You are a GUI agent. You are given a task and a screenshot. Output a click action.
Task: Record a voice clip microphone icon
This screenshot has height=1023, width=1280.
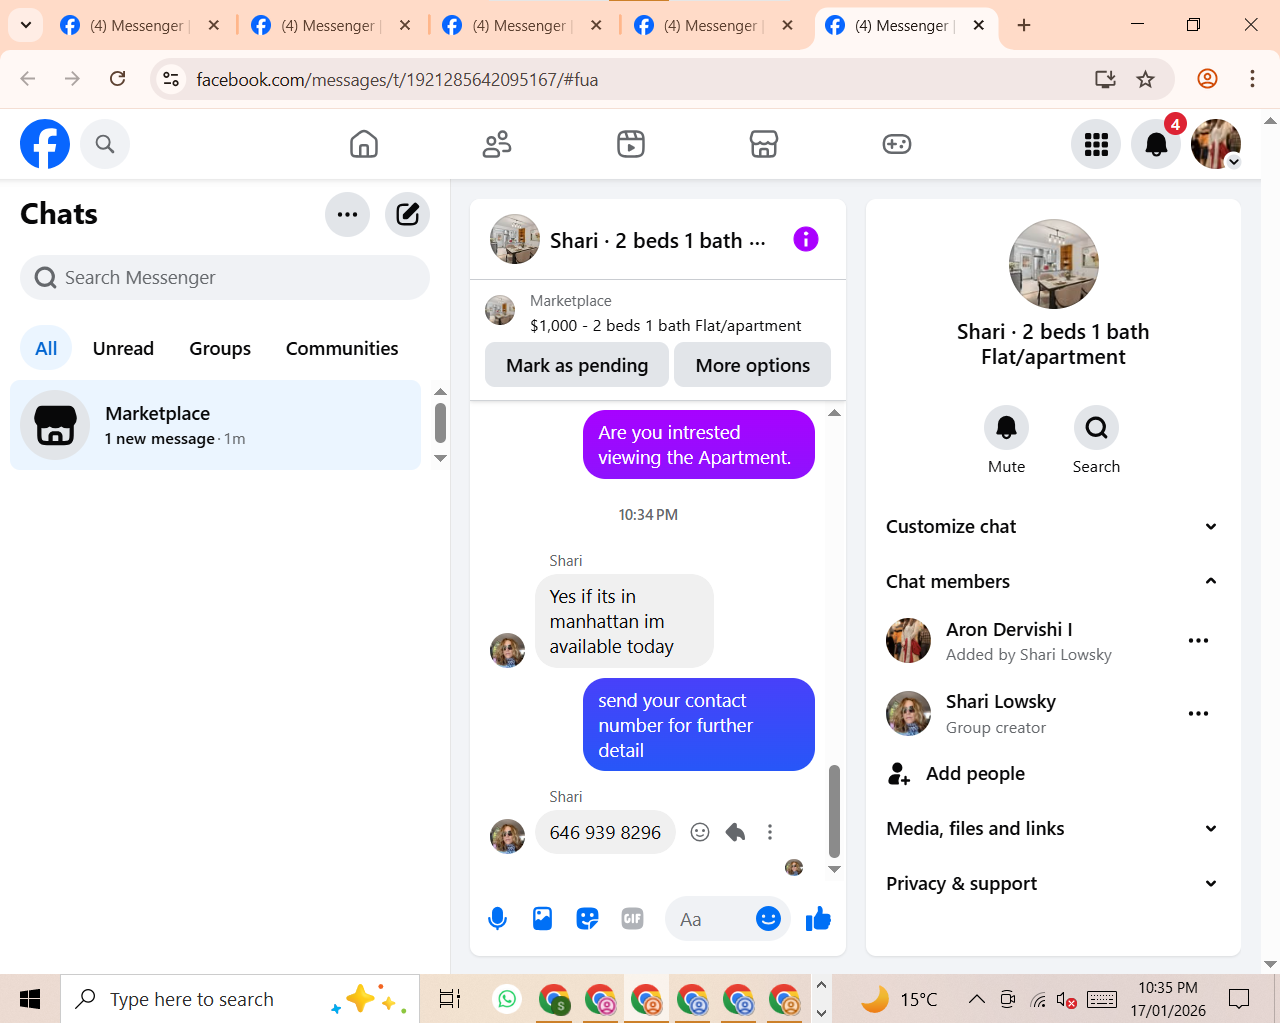497,919
